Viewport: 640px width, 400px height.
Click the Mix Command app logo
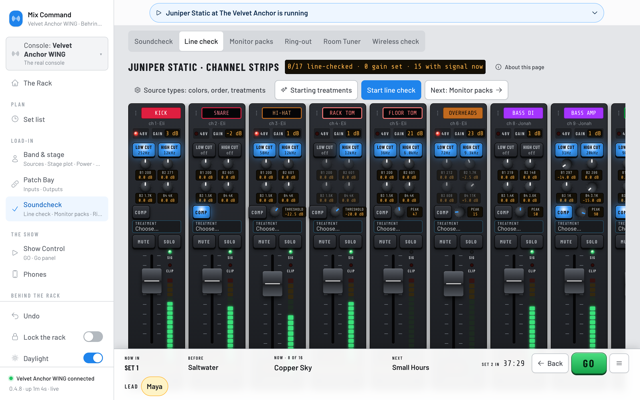tap(16, 19)
